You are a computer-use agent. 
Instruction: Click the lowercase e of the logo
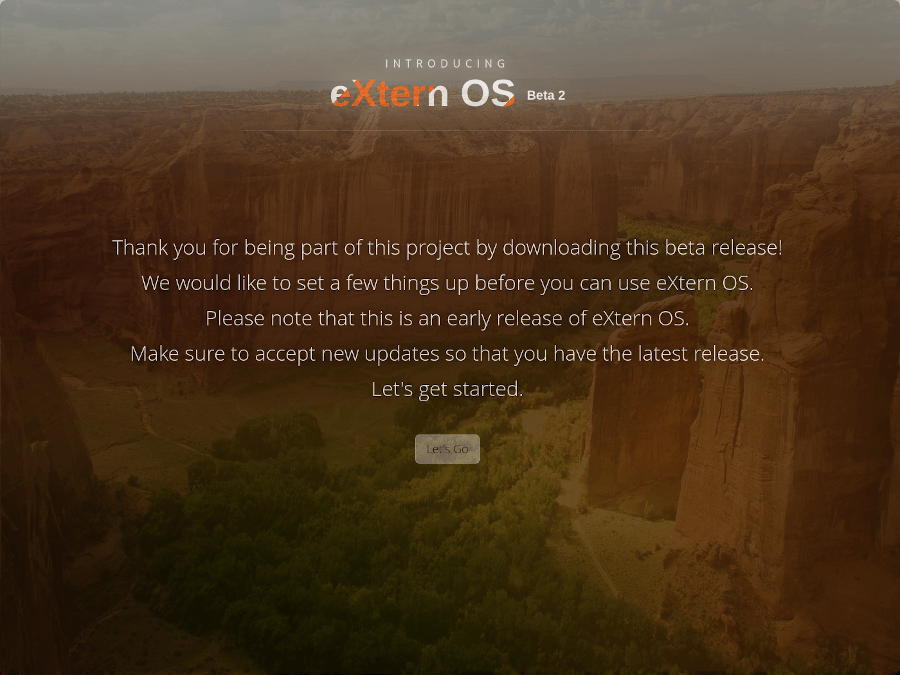340,96
